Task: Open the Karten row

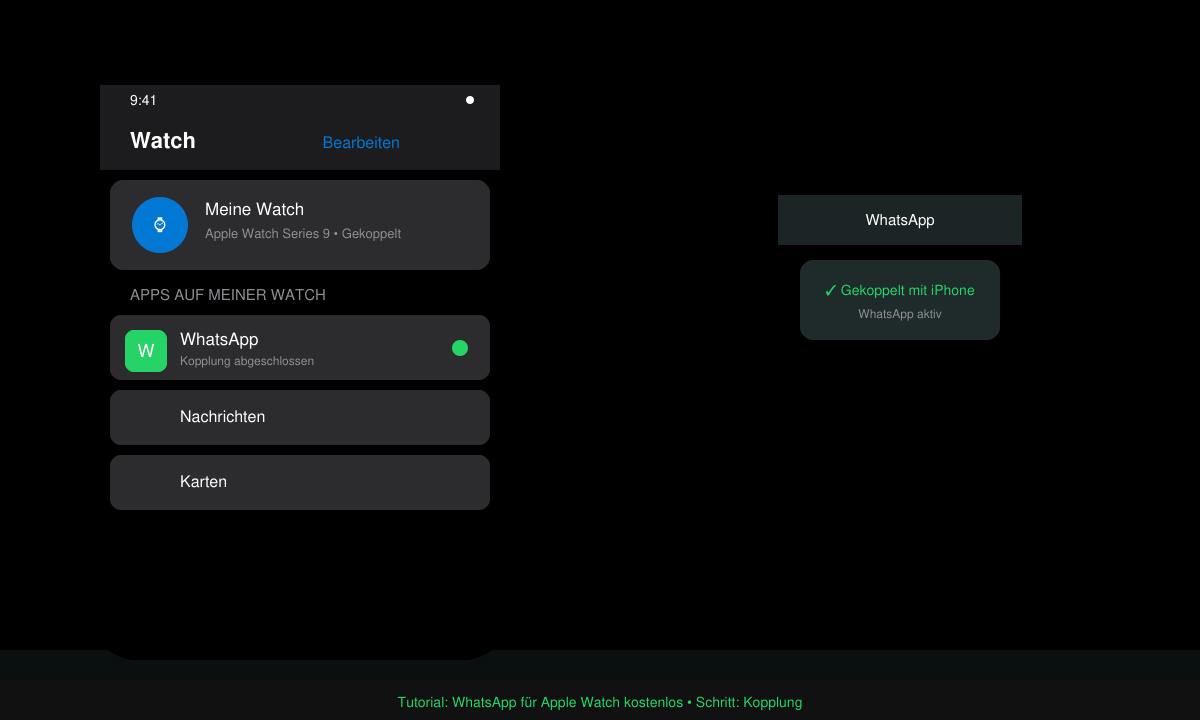Action: 300,482
